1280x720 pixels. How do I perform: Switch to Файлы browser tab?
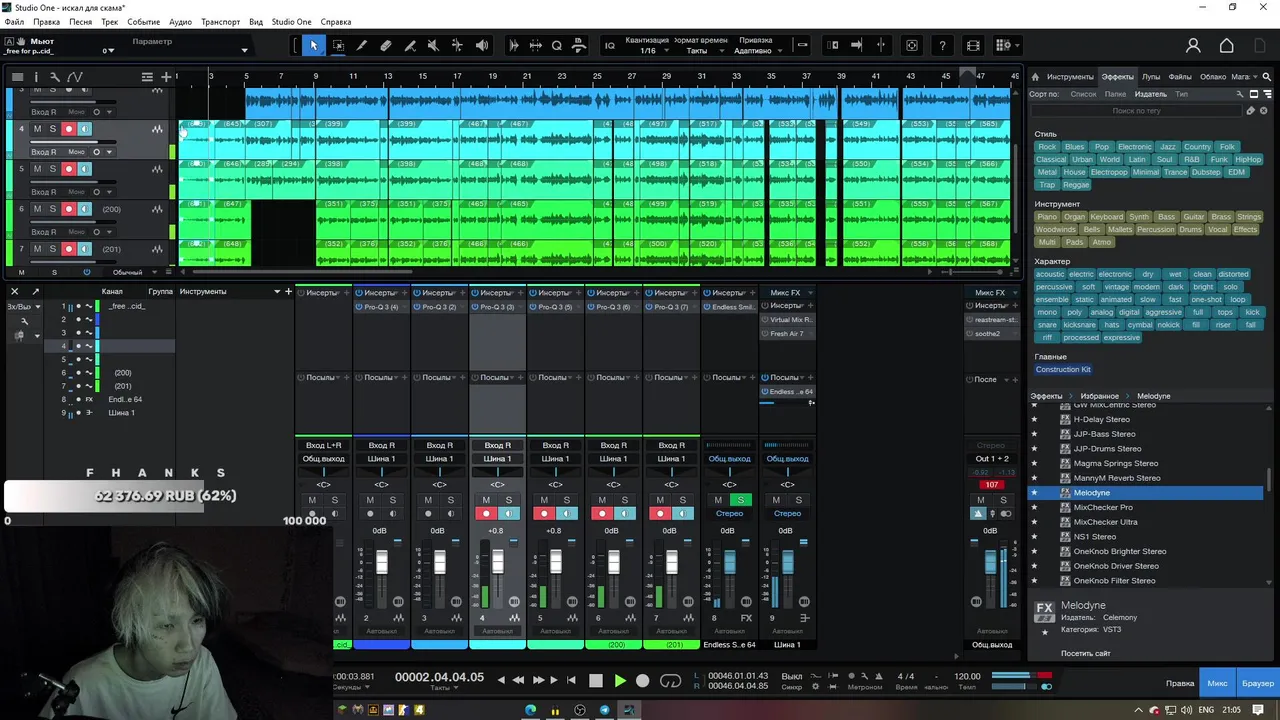pyautogui.click(x=1180, y=77)
